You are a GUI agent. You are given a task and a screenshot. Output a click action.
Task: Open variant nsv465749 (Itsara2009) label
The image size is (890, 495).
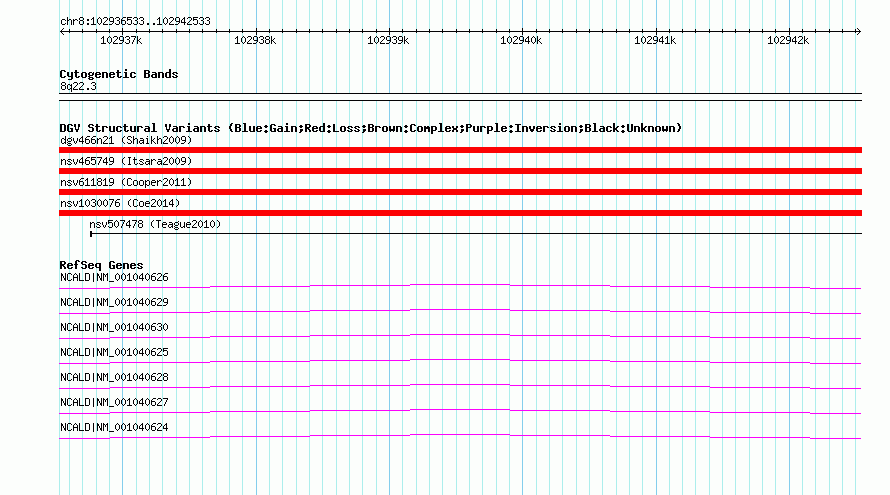pos(126,161)
